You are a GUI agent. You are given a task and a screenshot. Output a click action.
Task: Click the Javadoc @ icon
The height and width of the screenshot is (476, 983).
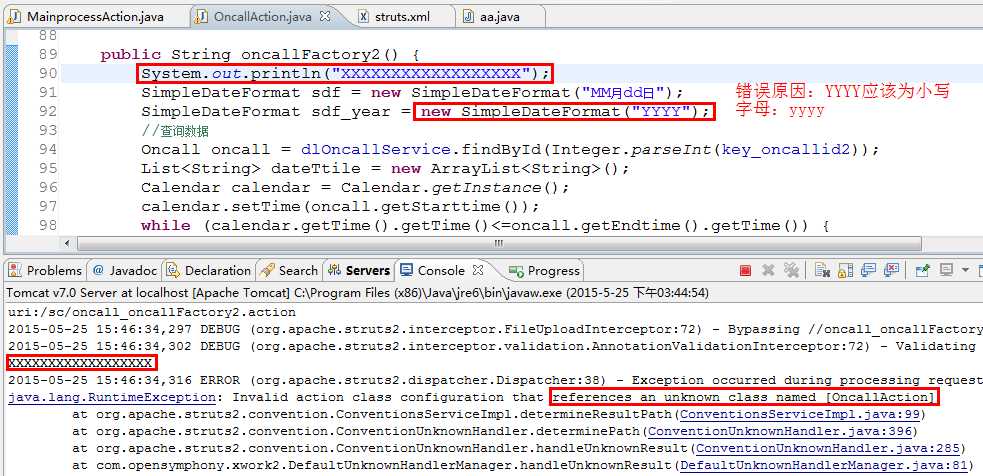(98, 271)
